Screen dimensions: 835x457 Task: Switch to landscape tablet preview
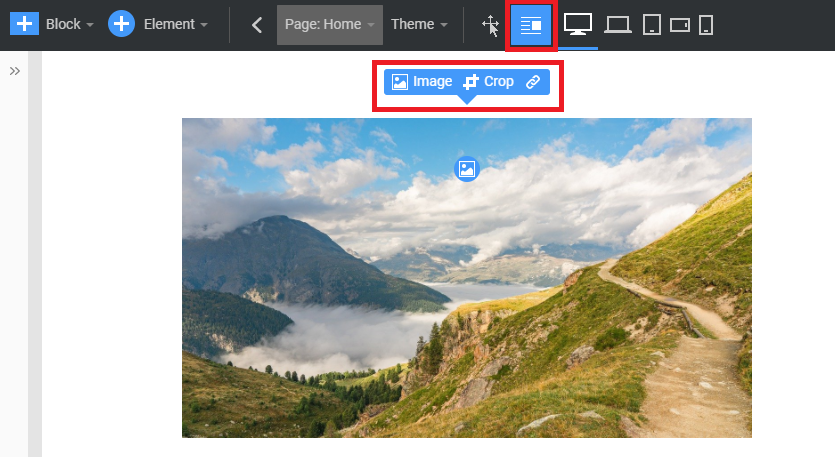[x=680, y=25]
